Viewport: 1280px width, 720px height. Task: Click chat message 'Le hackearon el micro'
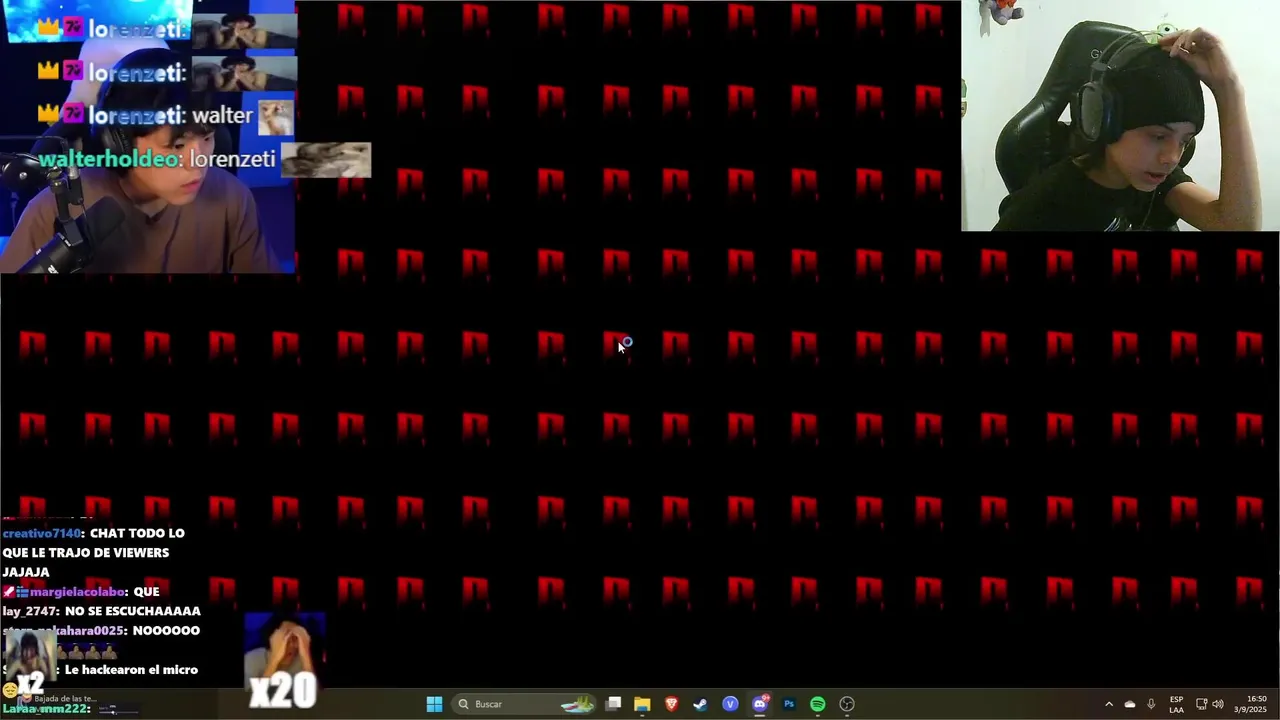tap(131, 670)
